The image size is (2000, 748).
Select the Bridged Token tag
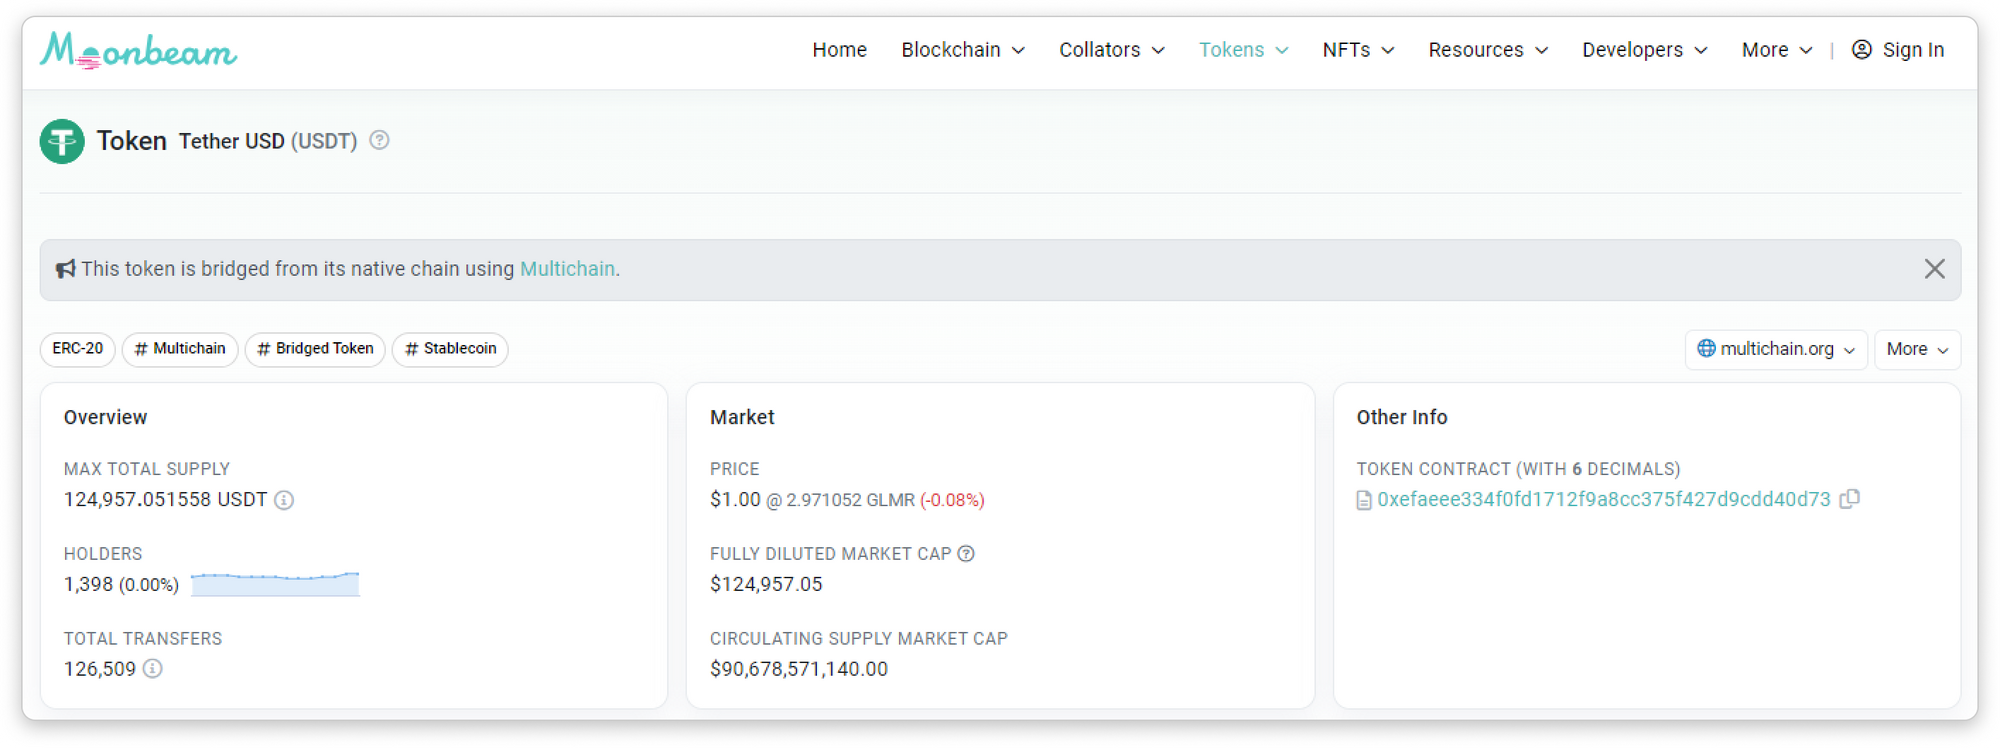[315, 349]
